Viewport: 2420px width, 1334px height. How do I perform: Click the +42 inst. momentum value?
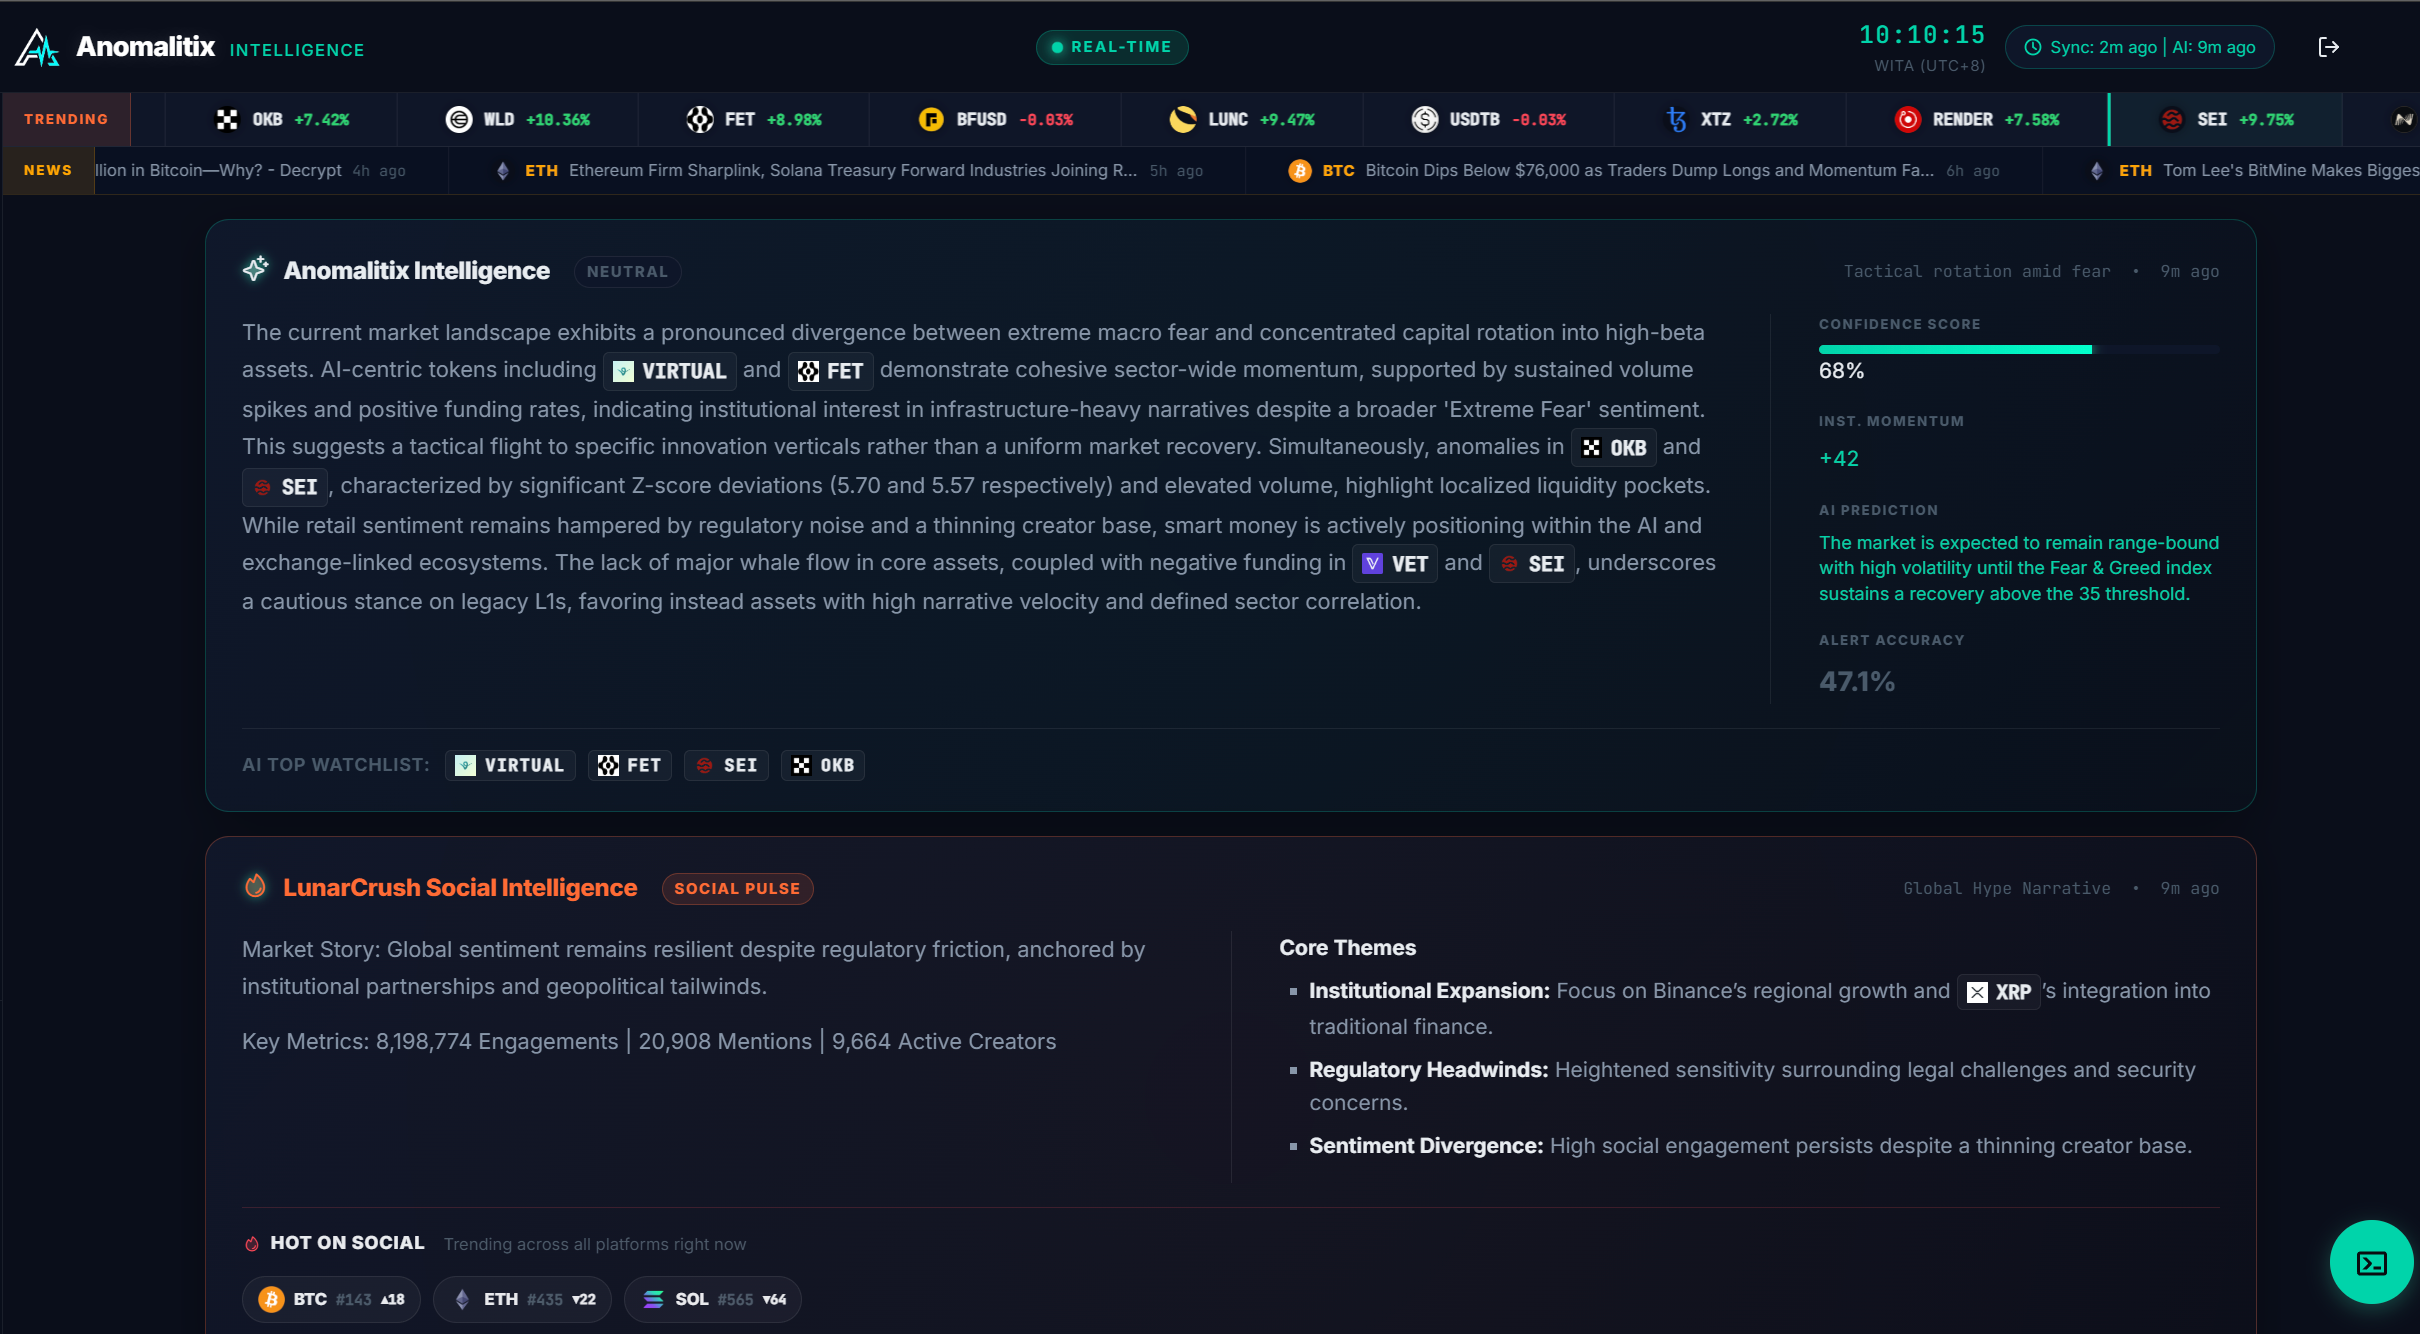pos(1839,459)
